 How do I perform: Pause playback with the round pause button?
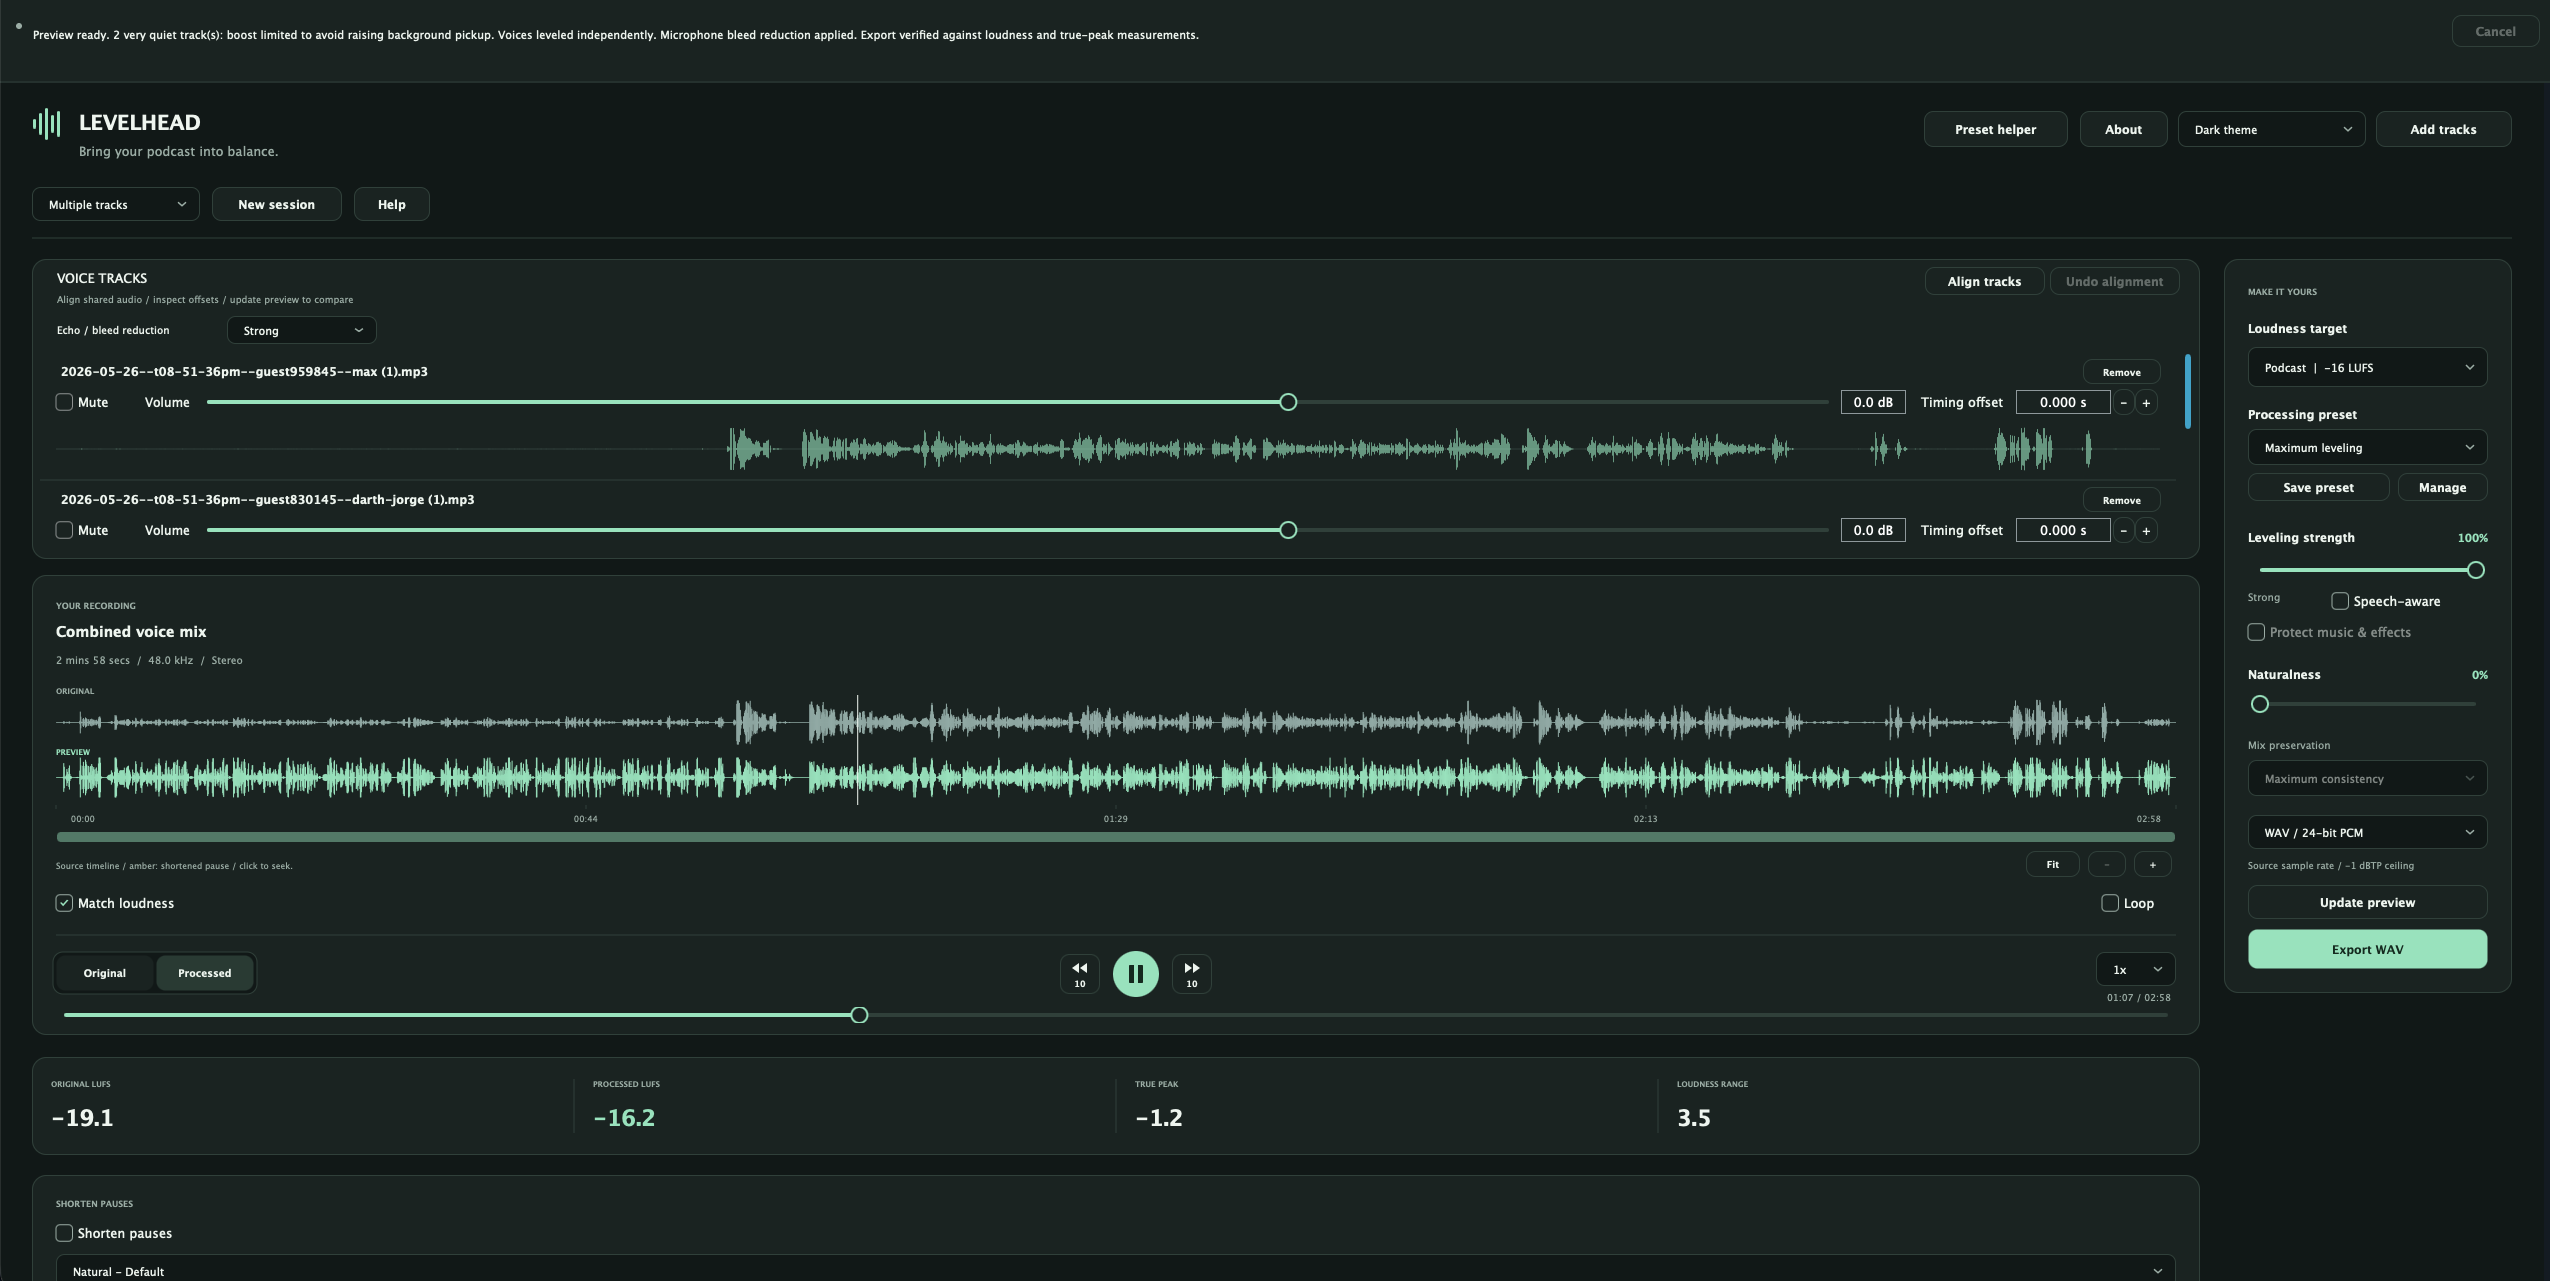coord(1135,973)
